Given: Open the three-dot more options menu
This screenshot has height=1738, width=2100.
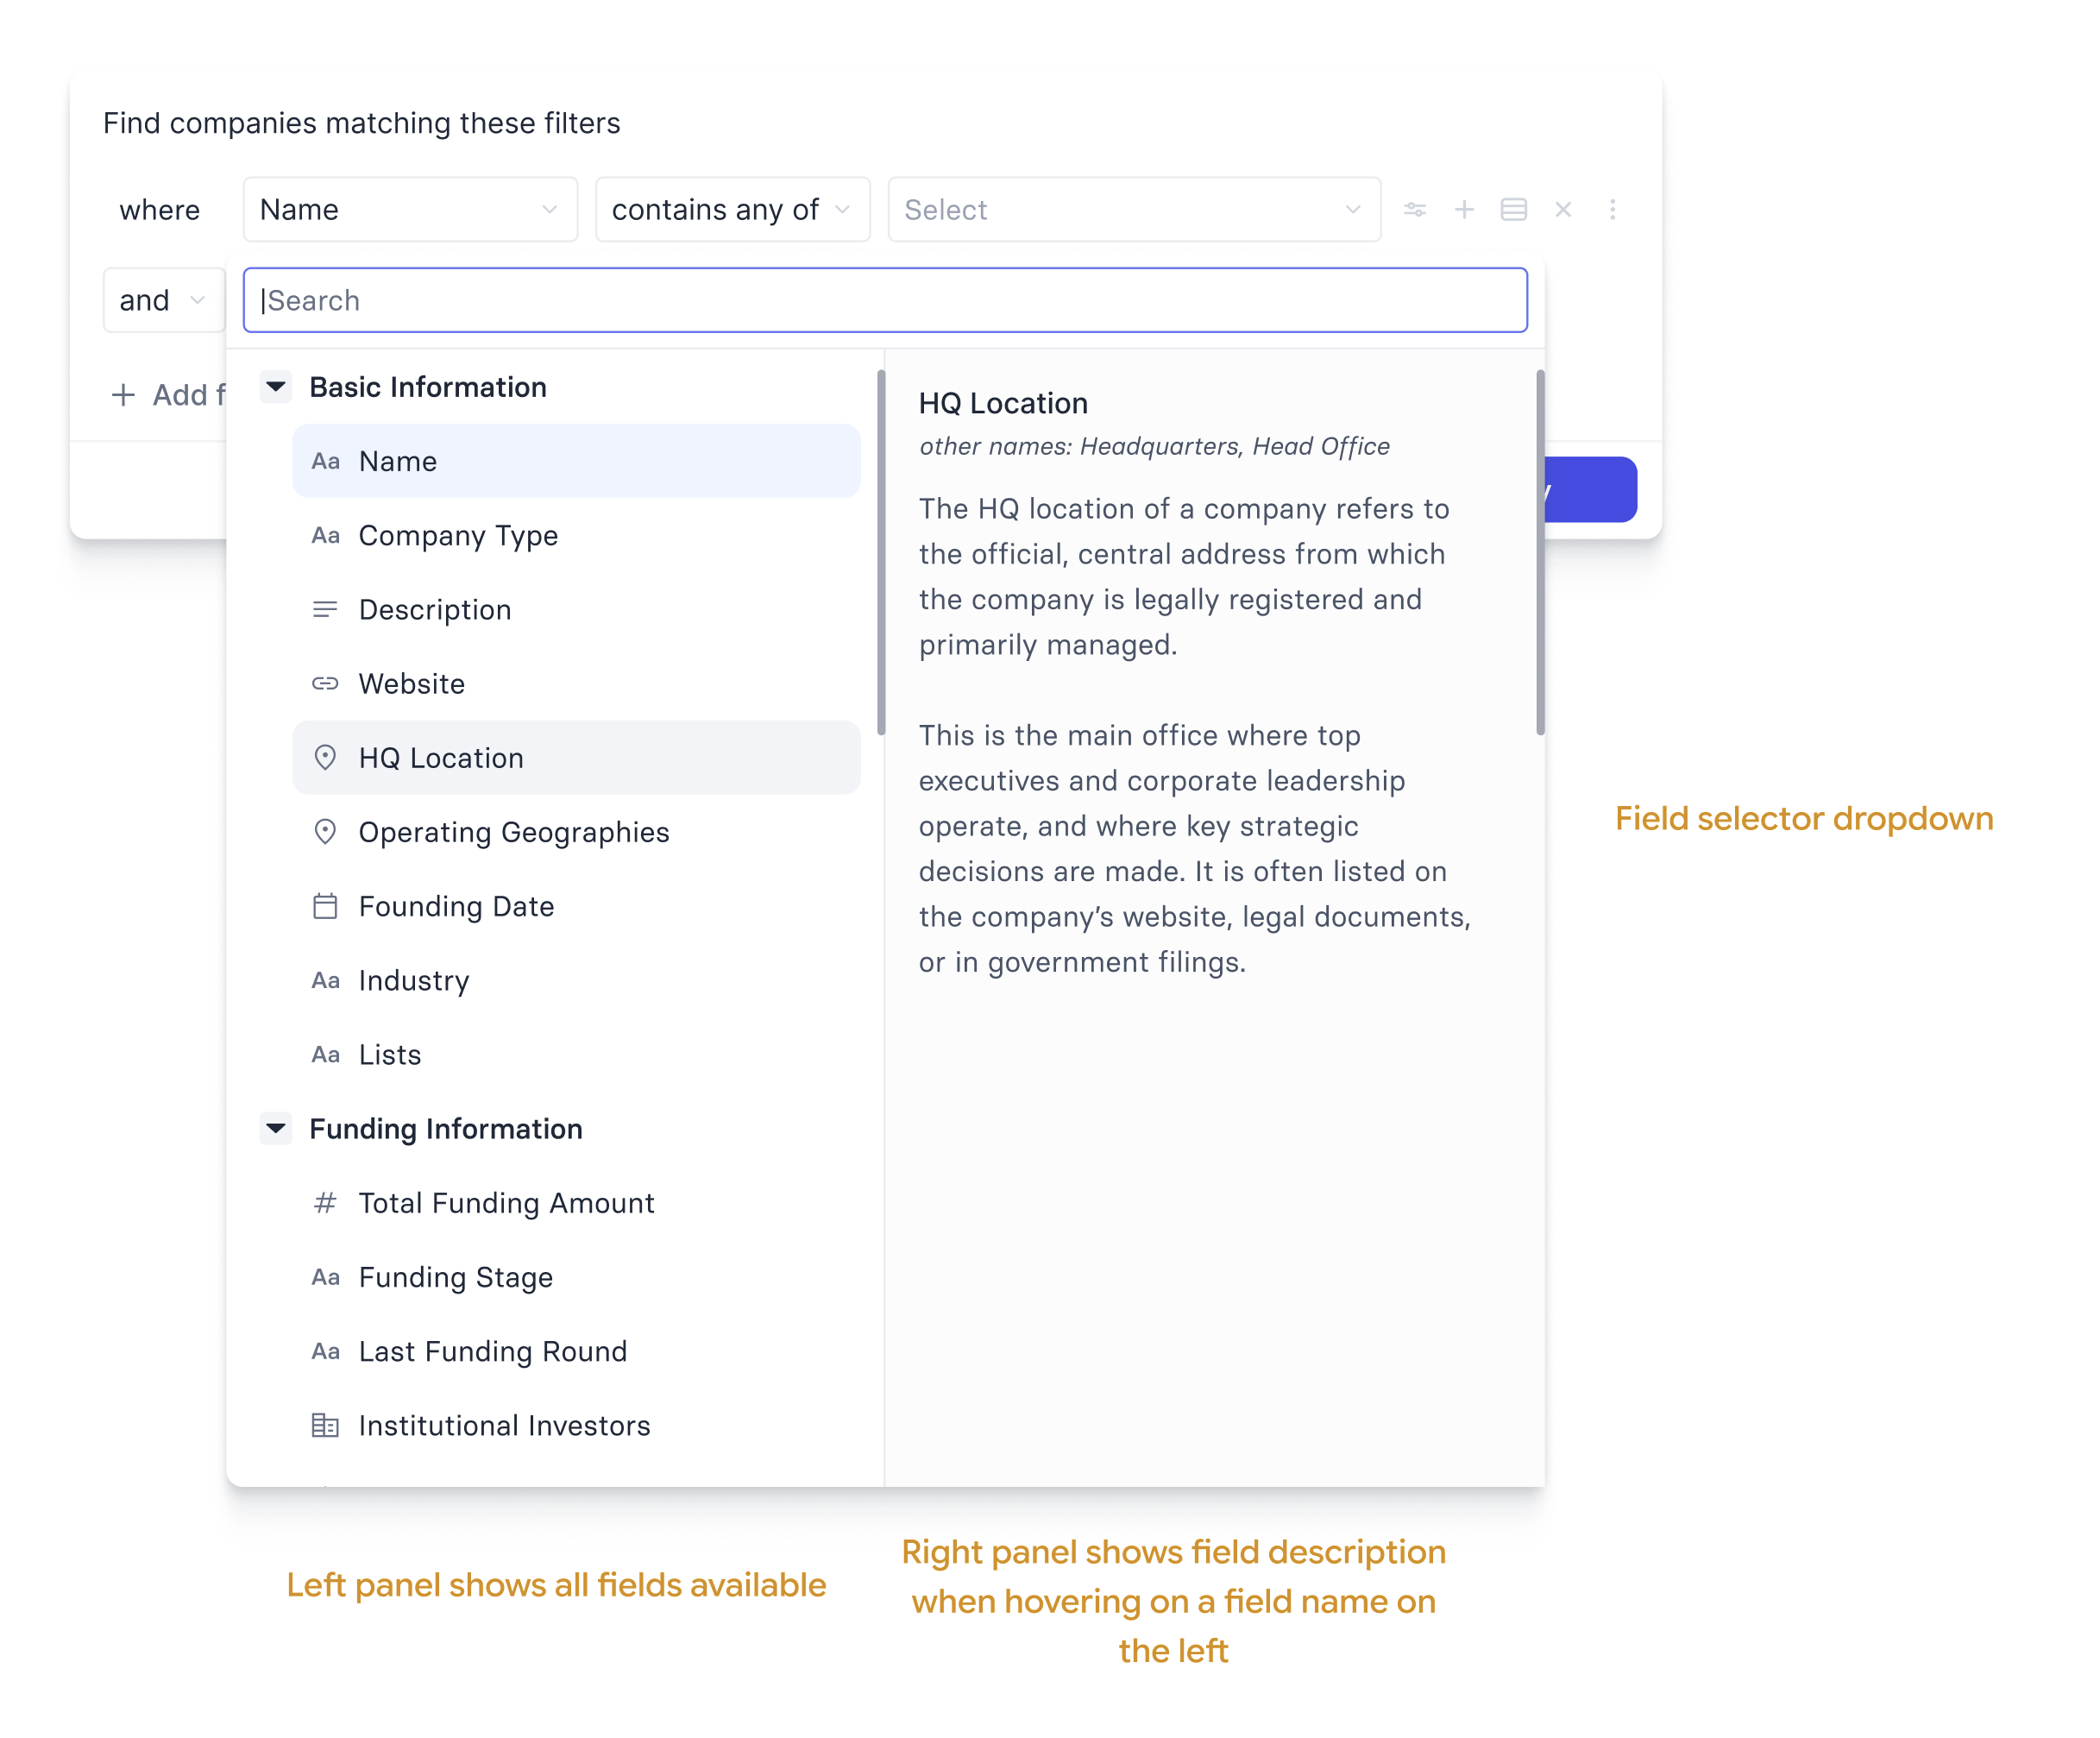Looking at the screenshot, I should [1612, 210].
